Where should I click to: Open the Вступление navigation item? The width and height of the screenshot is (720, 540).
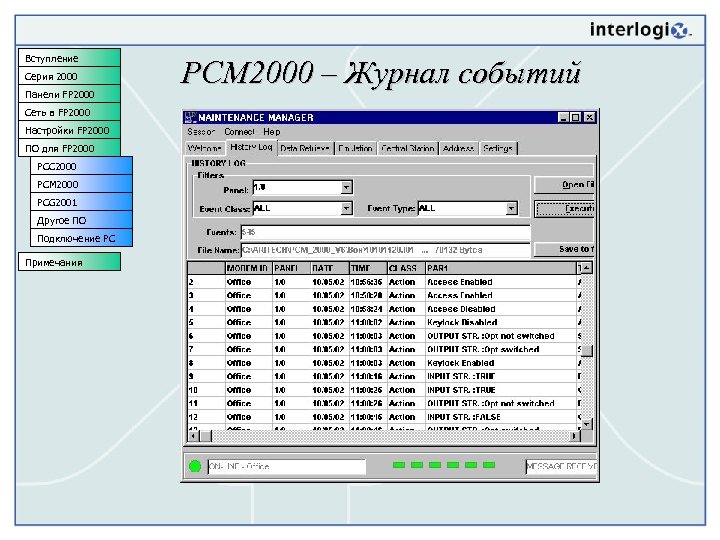coord(69,58)
